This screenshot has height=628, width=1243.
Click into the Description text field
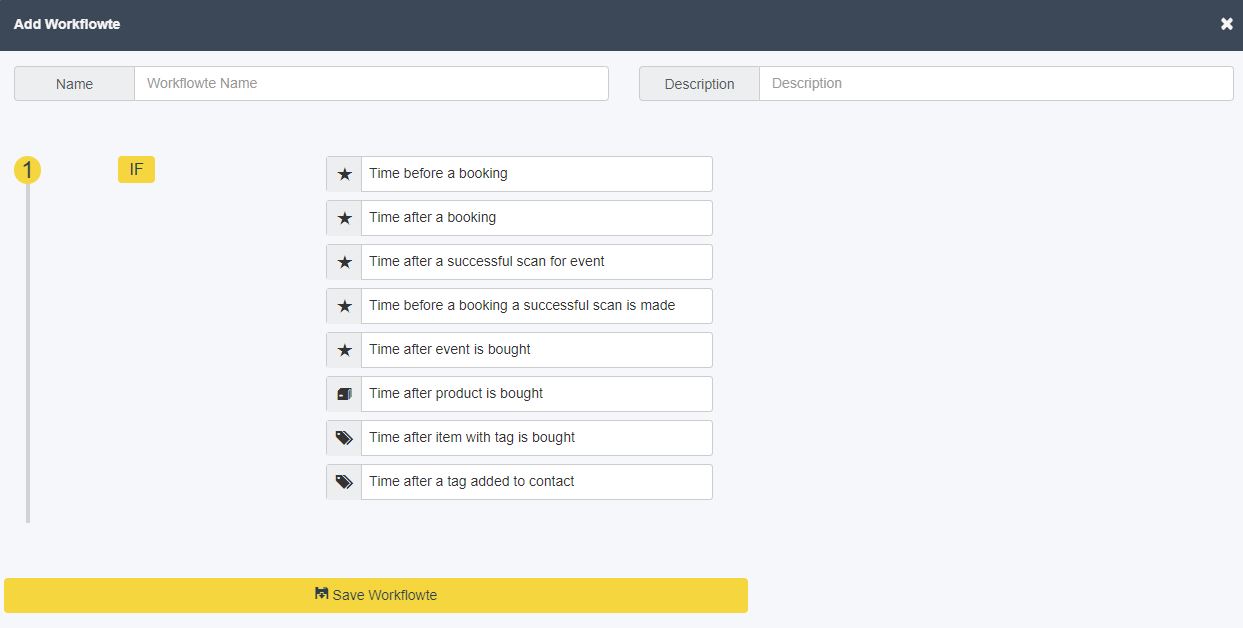point(996,83)
